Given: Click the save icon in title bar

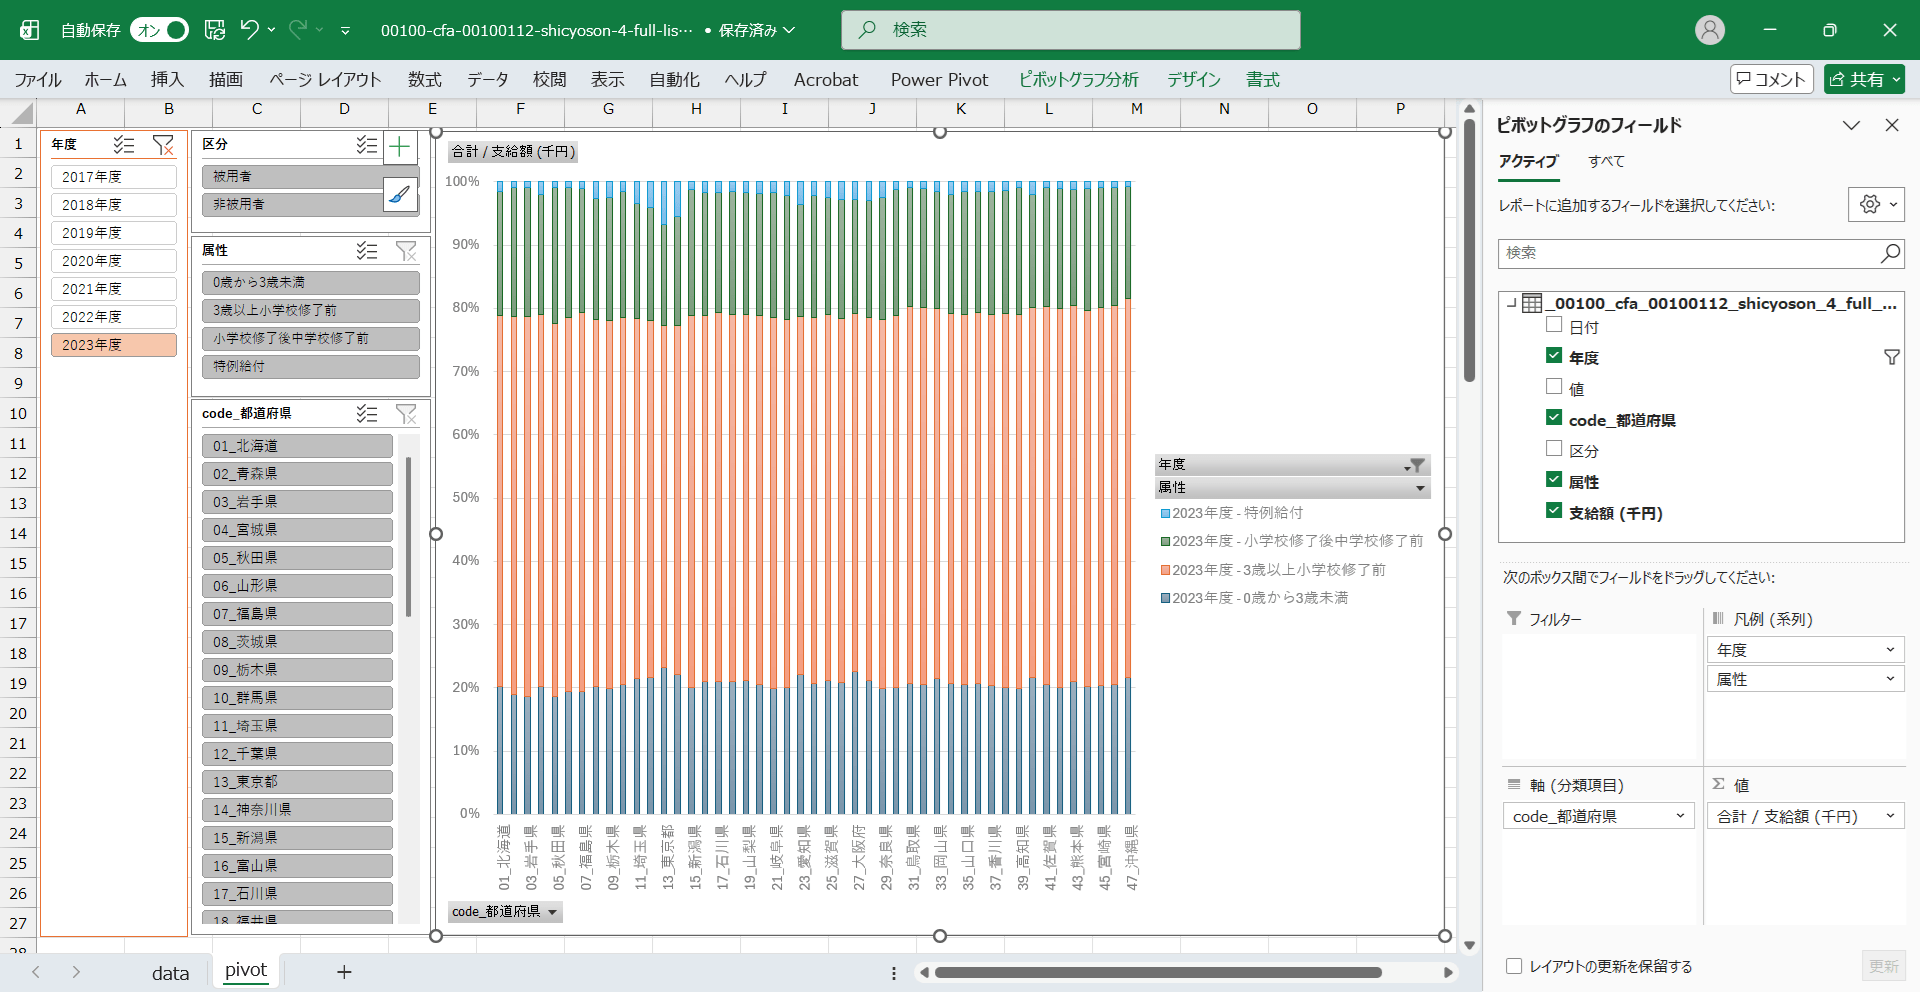Looking at the screenshot, I should click(x=215, y=30).
